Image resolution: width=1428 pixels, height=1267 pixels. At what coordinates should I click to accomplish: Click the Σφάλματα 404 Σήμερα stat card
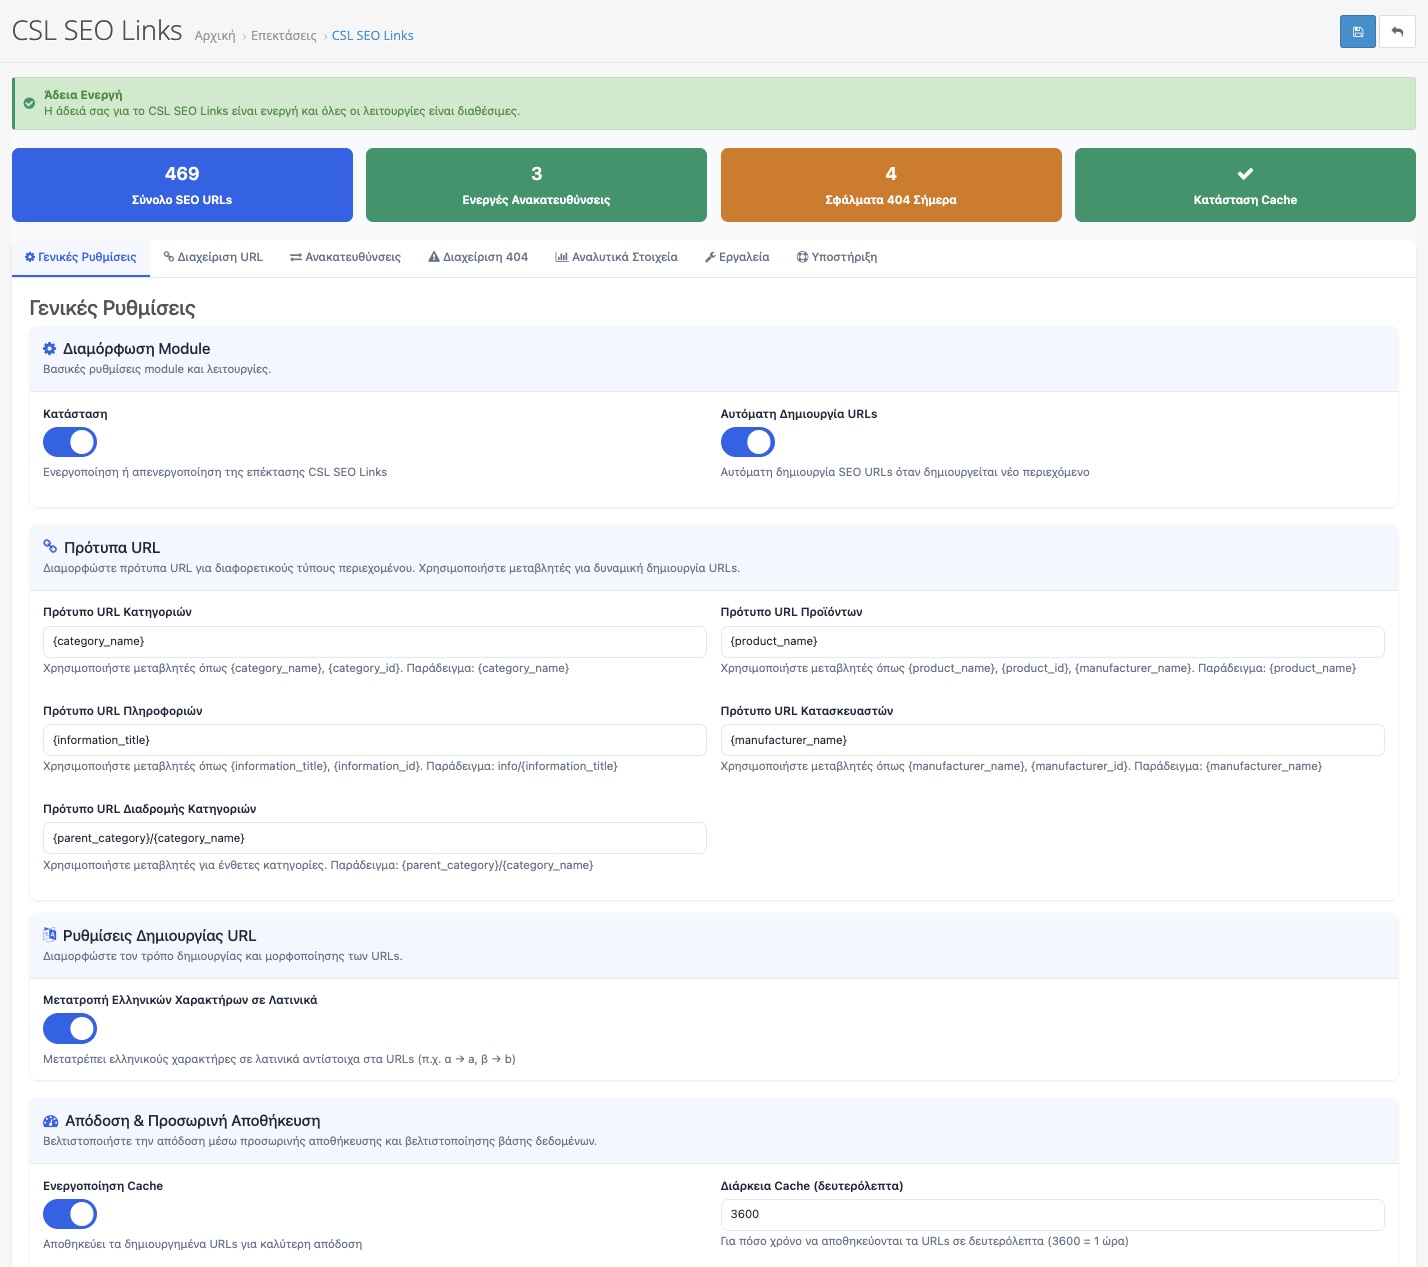(x=891, y=185)
